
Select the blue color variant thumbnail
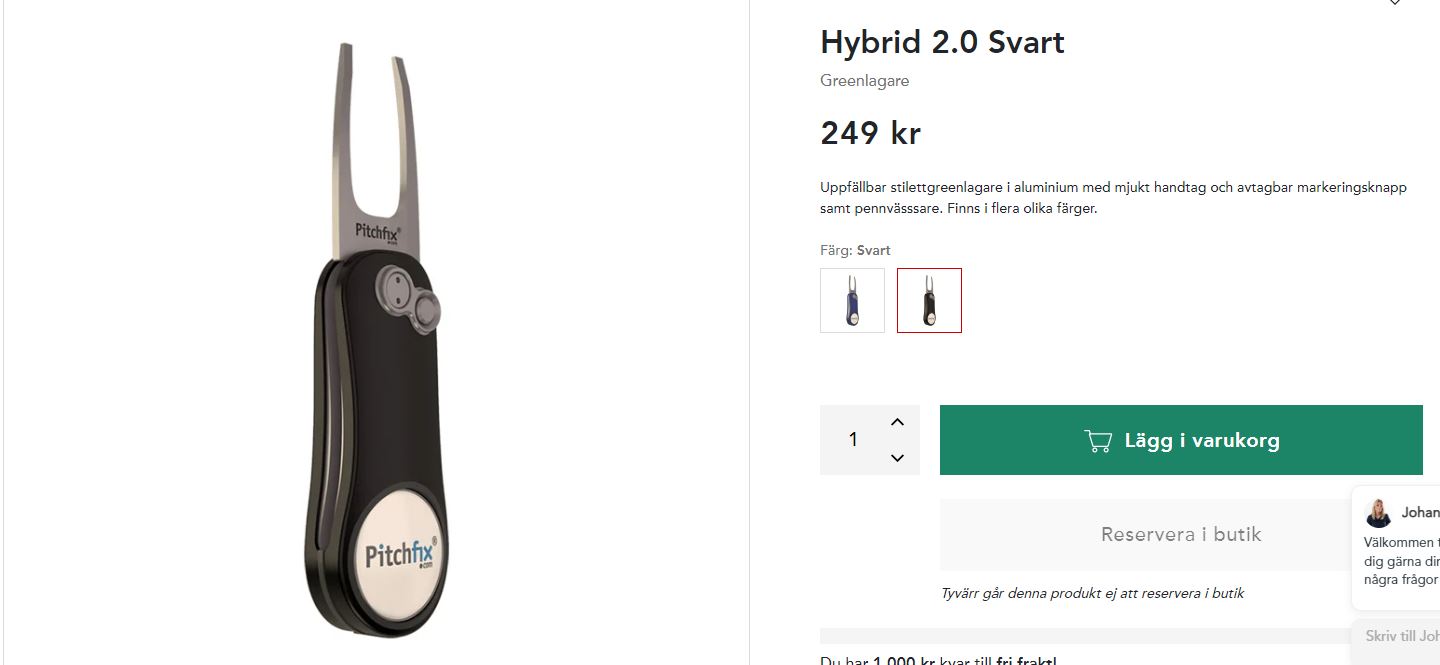point(852,300)
